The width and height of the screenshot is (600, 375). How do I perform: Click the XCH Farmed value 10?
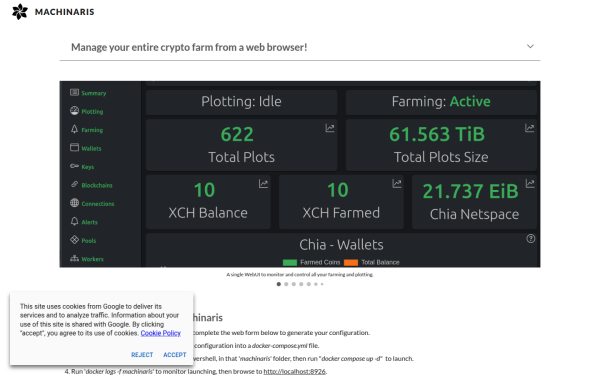(338, 190)
